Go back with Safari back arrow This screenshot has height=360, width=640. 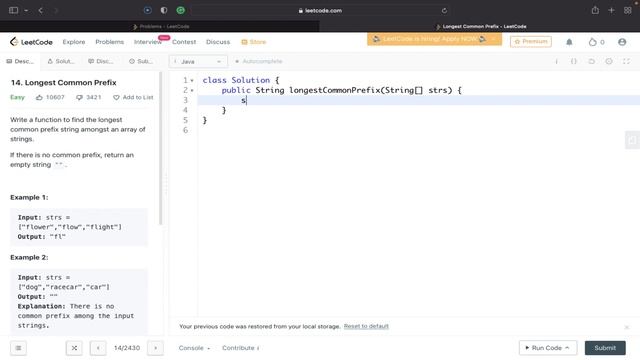pos(40,10)
